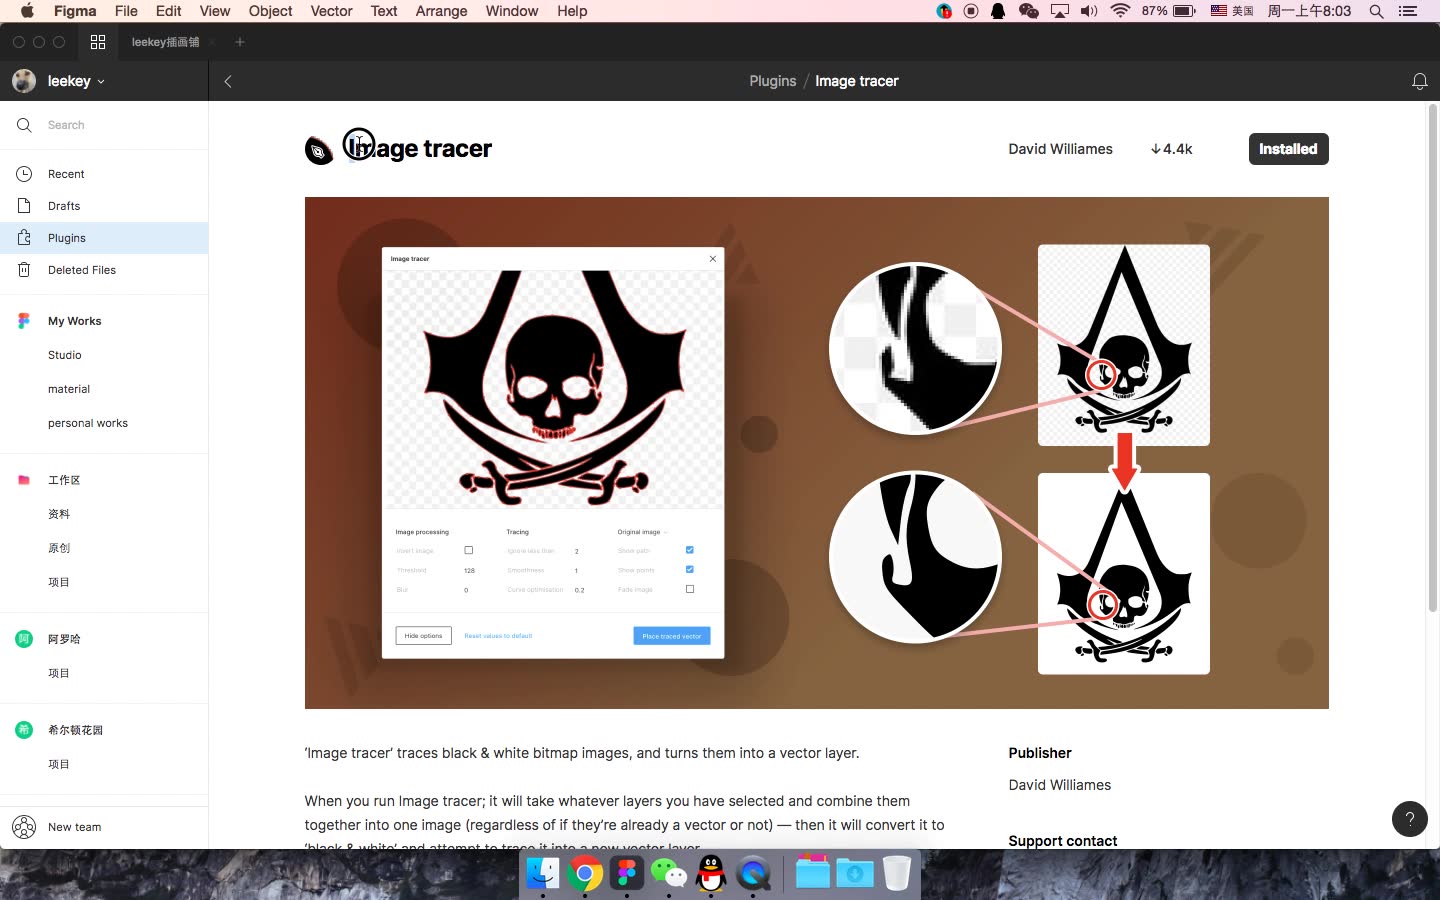Open David Williames link under Publisher
Screen dimensions: 1440x900
coord(1059,785)
